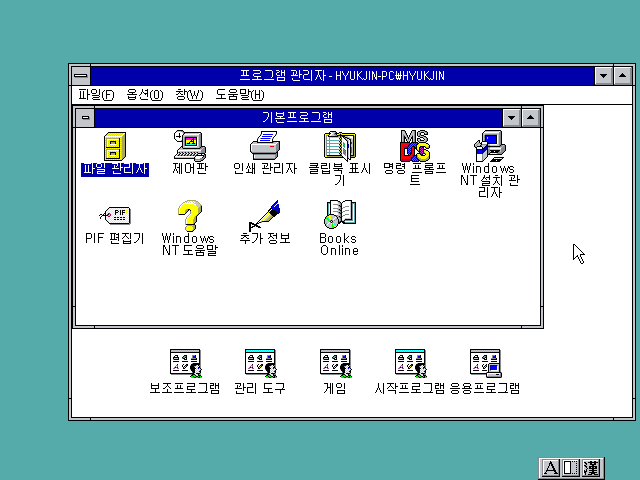Maximize the 기본프로그램 group window
This screenshot has height=480, width=640.
[x=531, y=118]
